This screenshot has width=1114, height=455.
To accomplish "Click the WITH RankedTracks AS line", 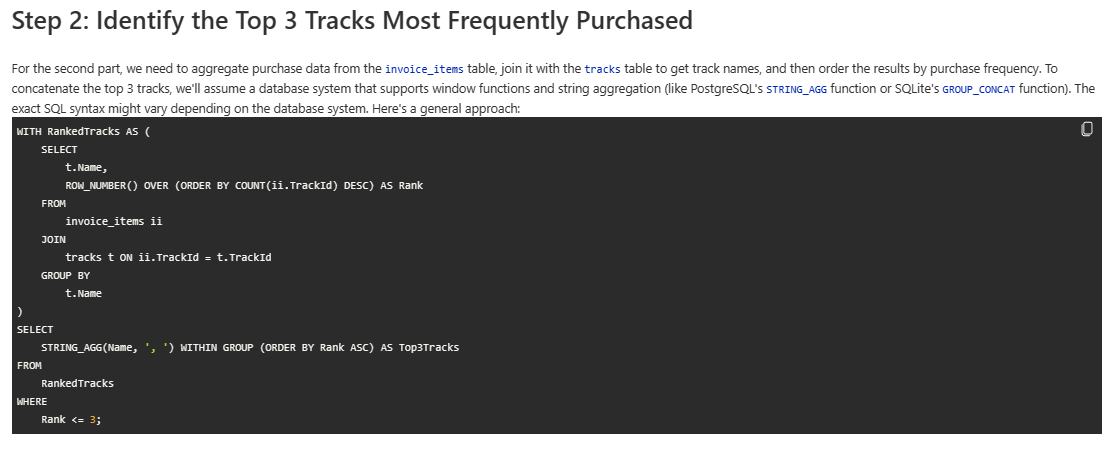I will click(x=84, y=132).
